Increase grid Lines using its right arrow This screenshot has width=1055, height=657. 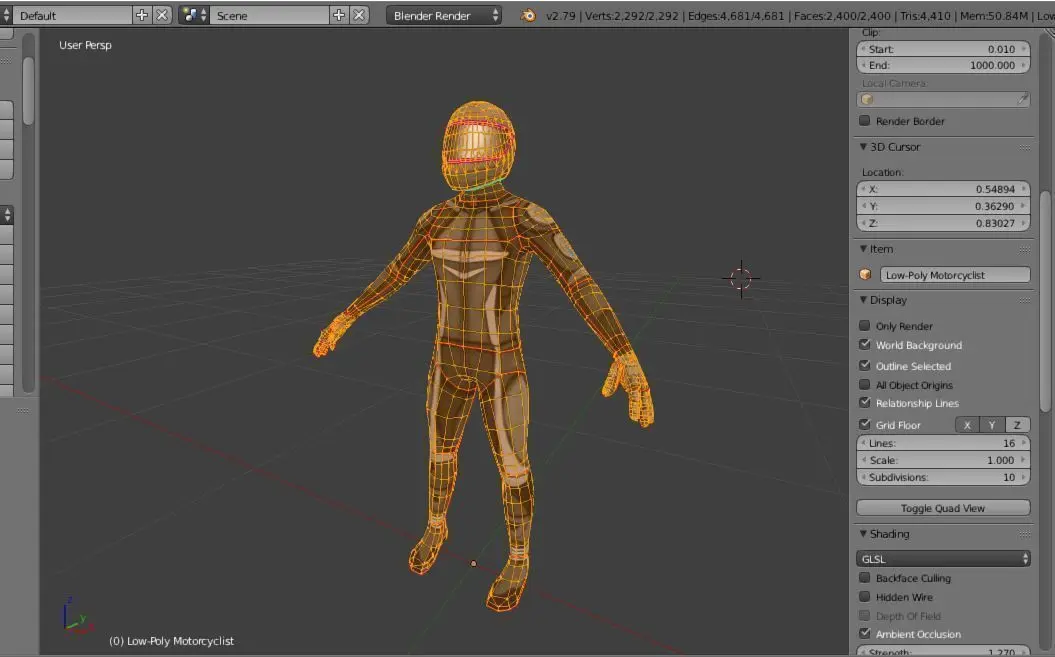[1024, 443]
